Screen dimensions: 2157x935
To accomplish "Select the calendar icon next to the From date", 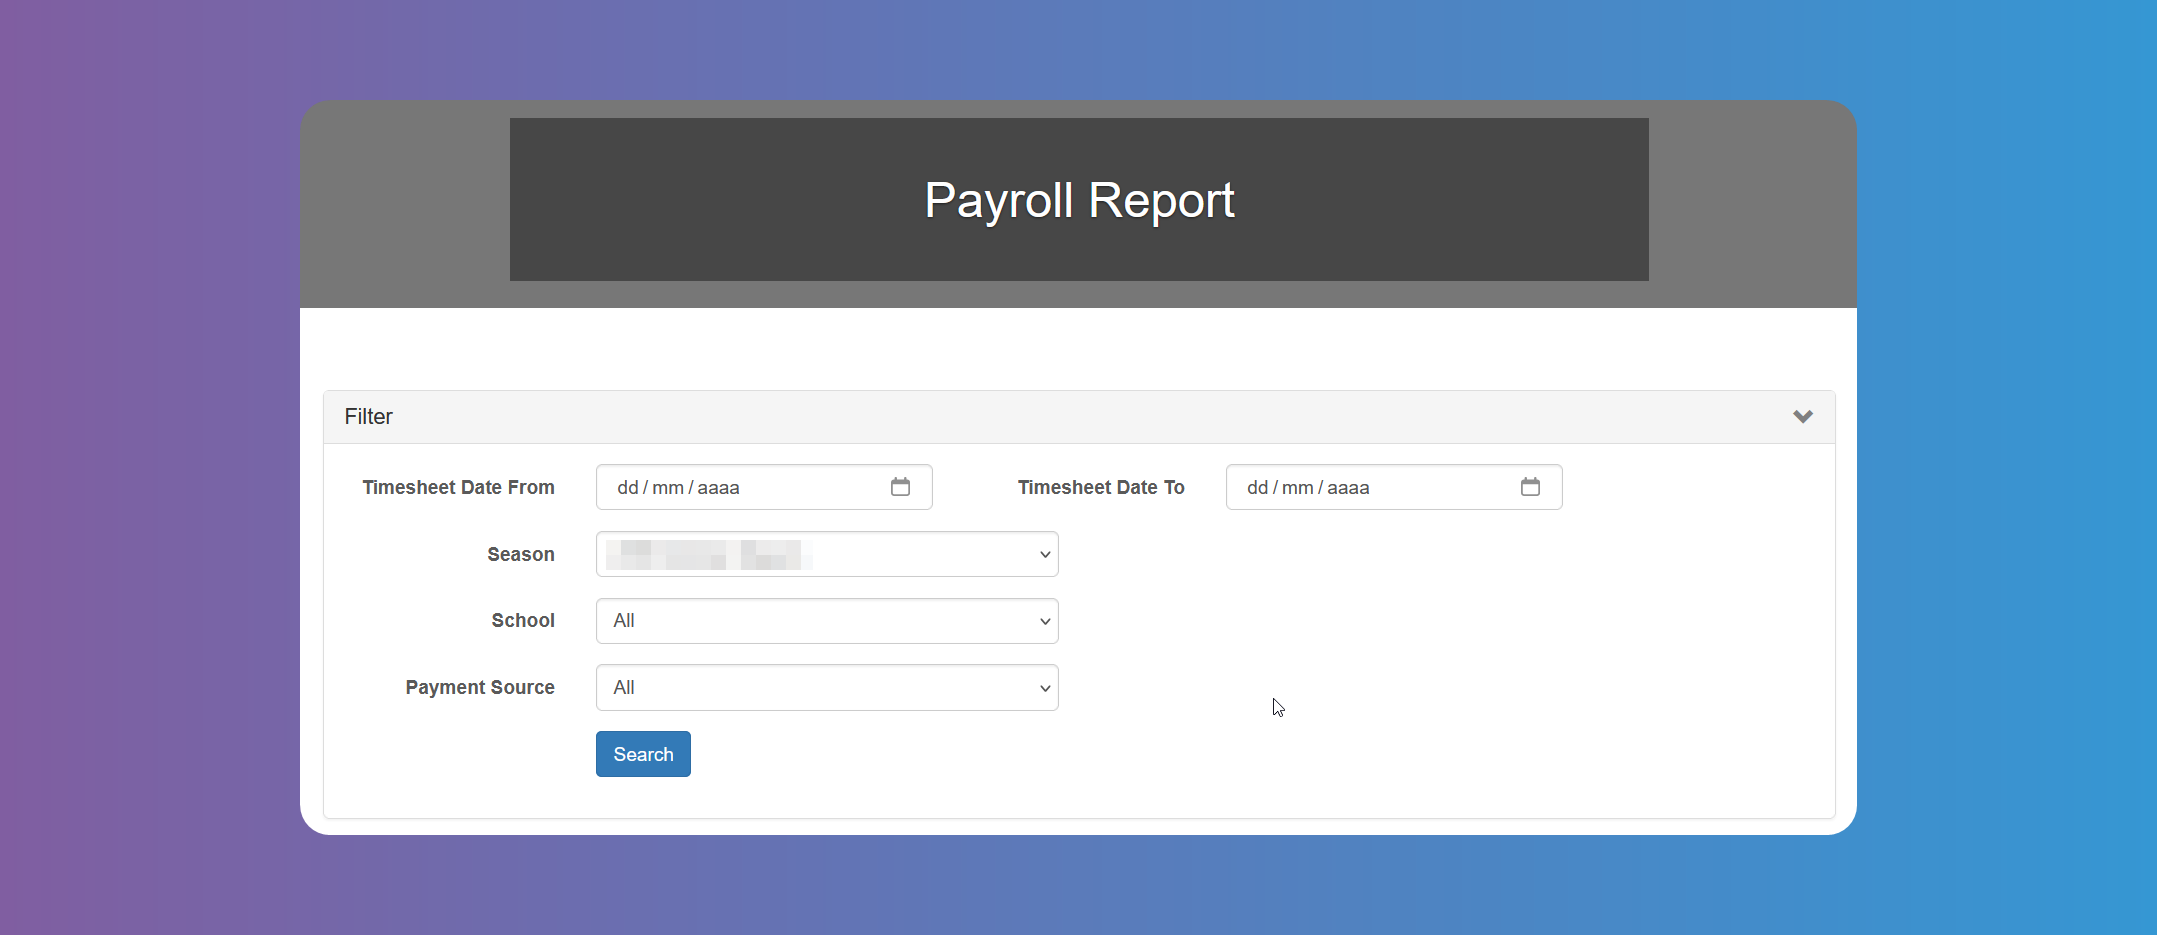I will (x=901, y=487).
